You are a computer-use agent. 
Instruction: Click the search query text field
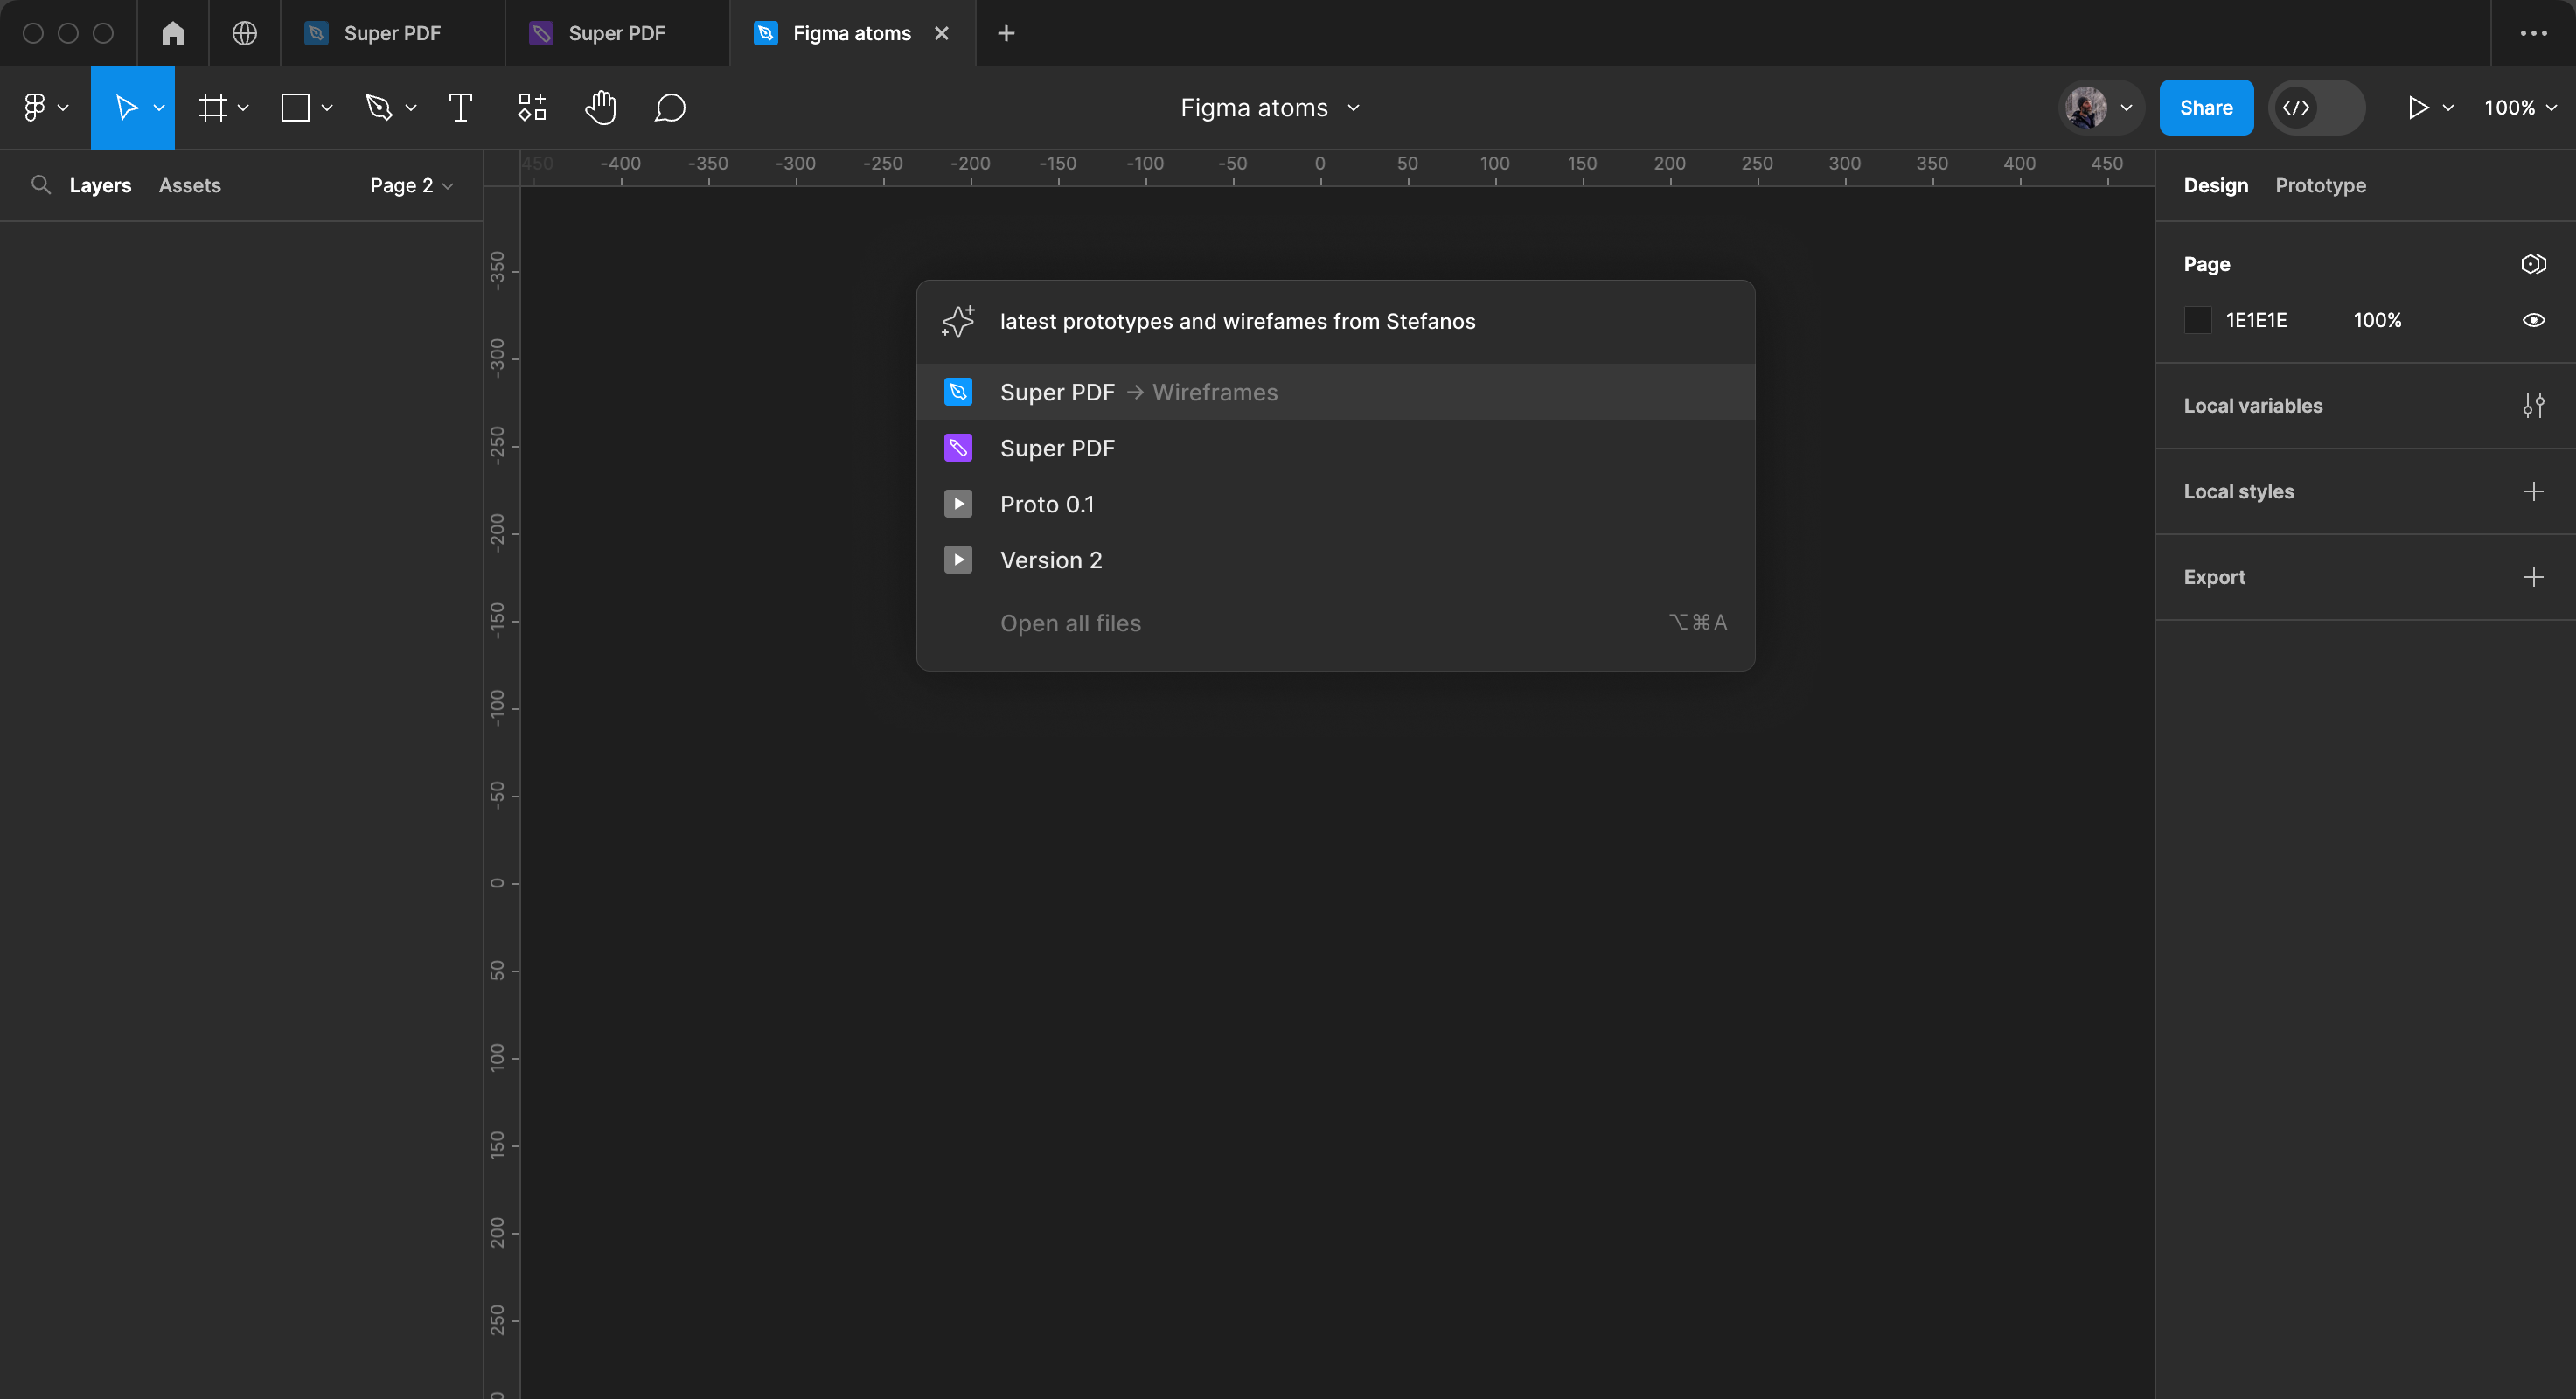click(x=1237, y=321)
